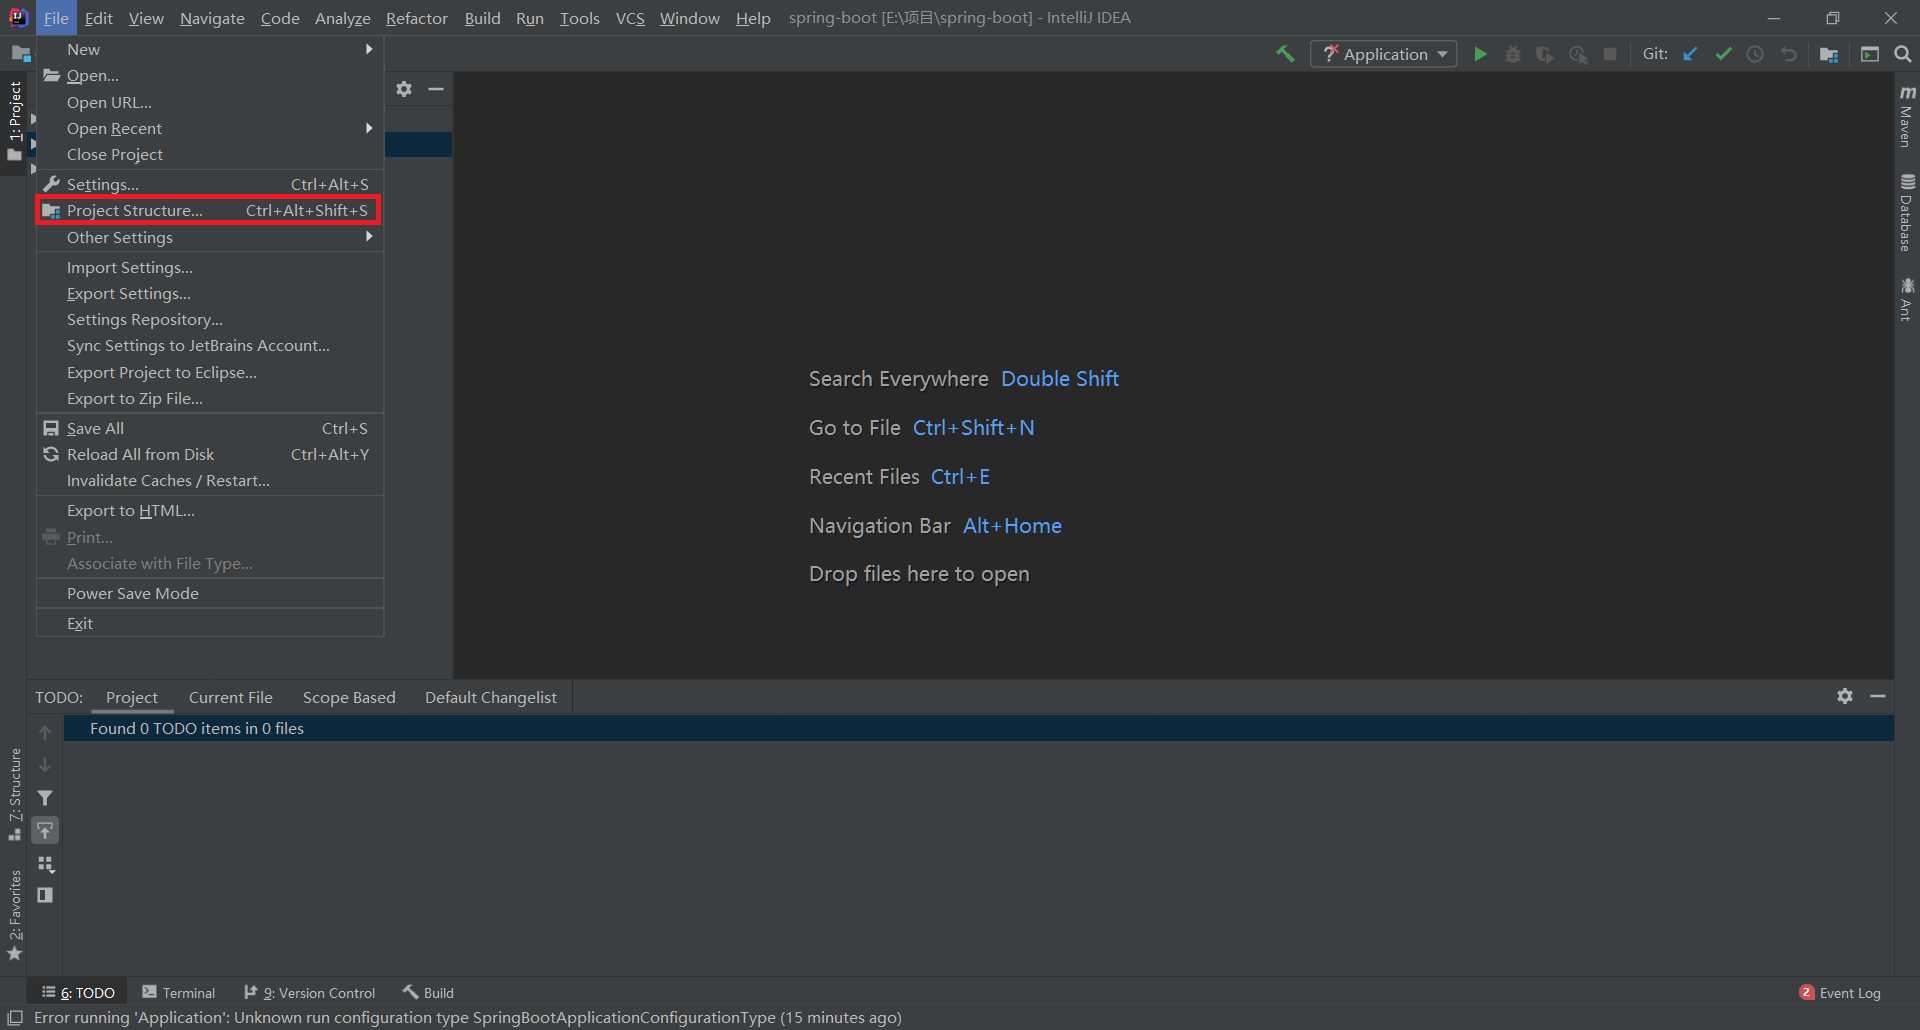1920x1030 pixels.
Task: Open the Edit menu
Action: click(98, 18)
